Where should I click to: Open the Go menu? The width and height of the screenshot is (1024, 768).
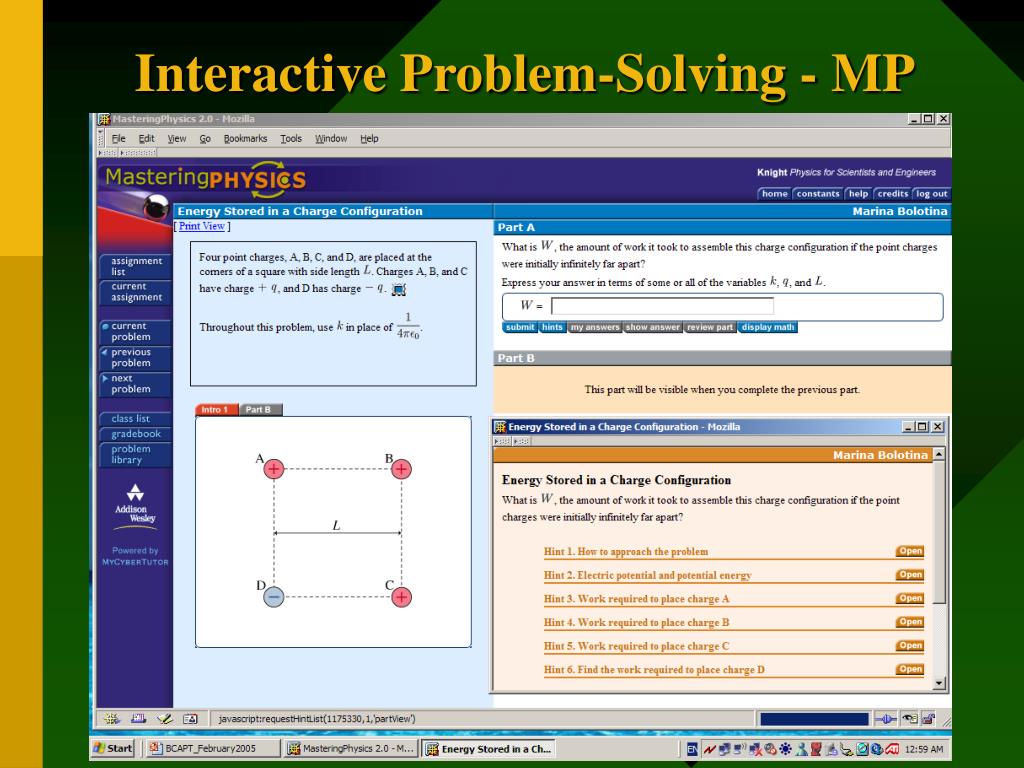click(205, 138)
